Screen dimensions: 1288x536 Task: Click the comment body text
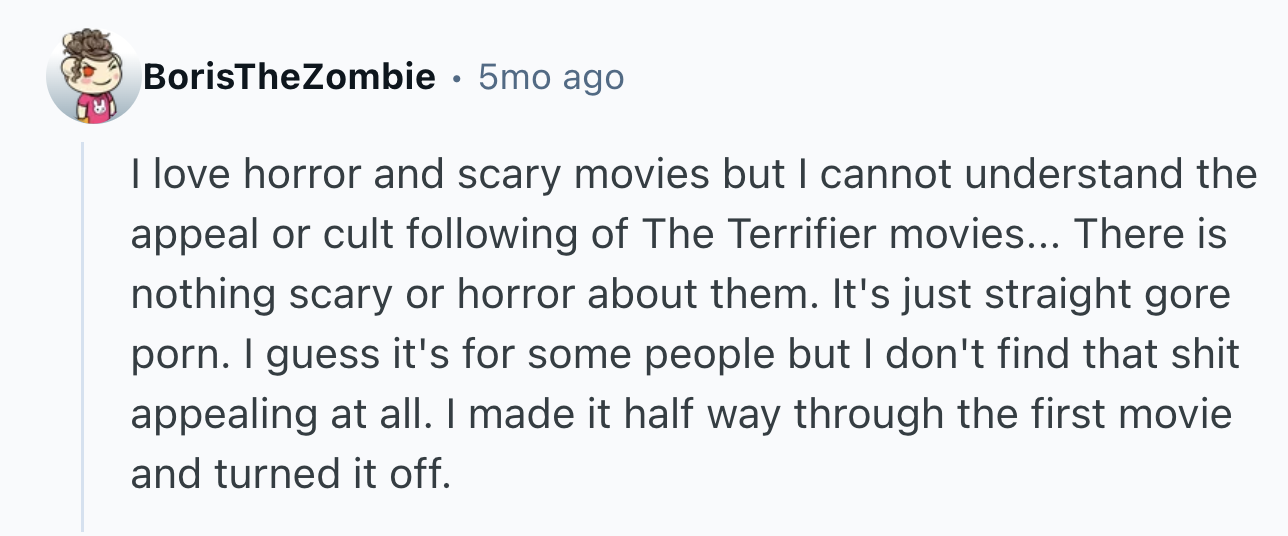click(693, 323)
